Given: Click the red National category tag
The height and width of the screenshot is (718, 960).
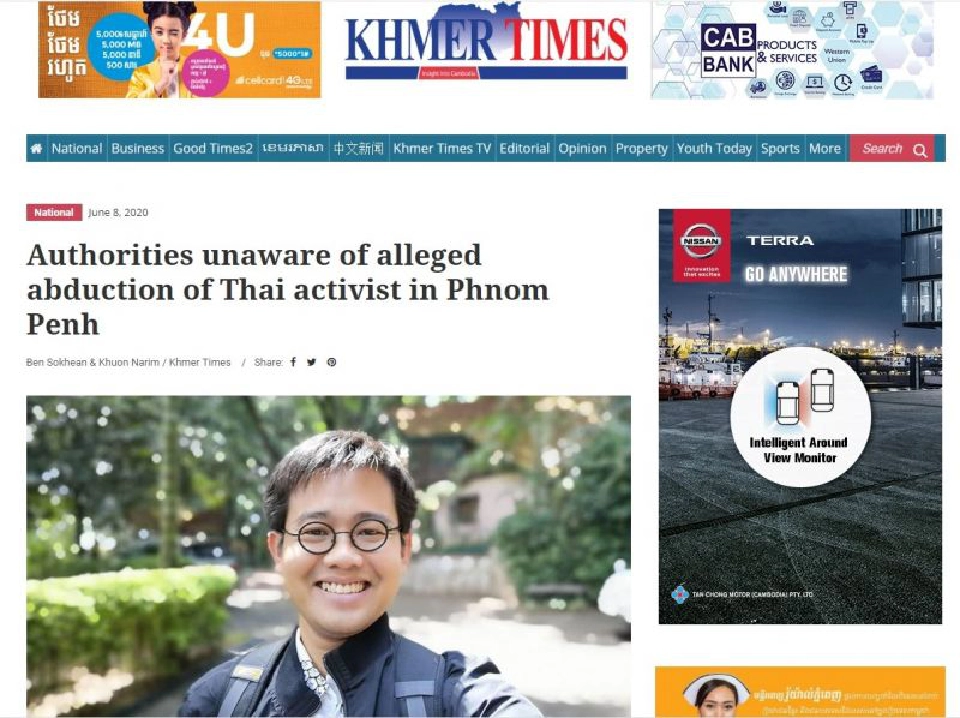Looking at the screenshot, I should pyautogui.click(x=54, y=212).
